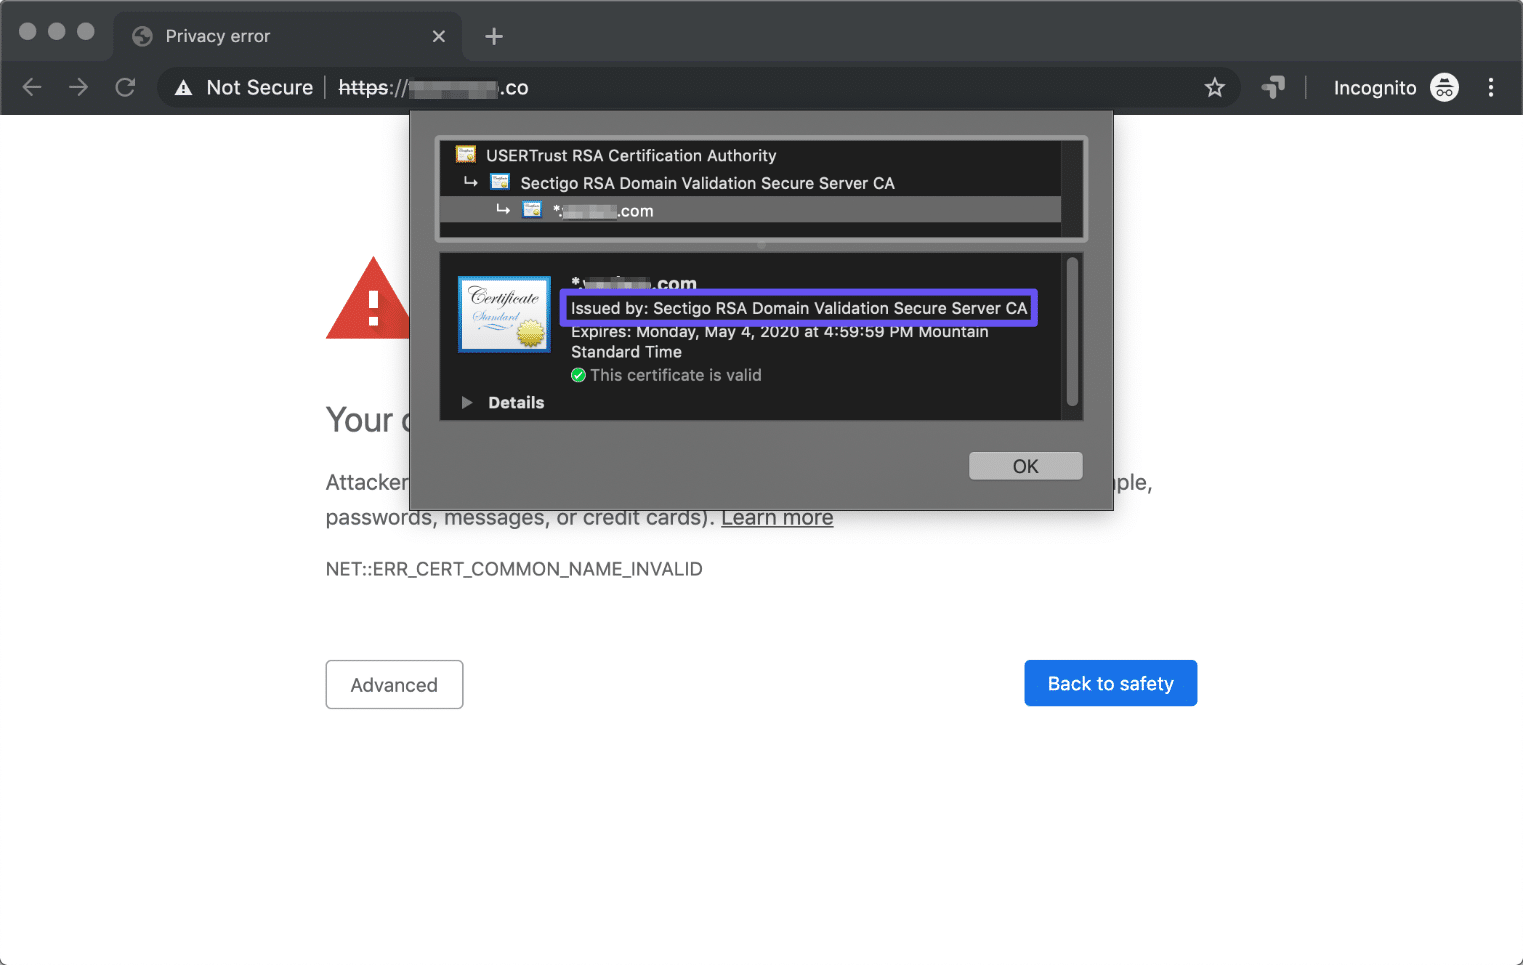Open a new tab with the plus button
Screen dimensions: 1523x965
pos(493,36)
